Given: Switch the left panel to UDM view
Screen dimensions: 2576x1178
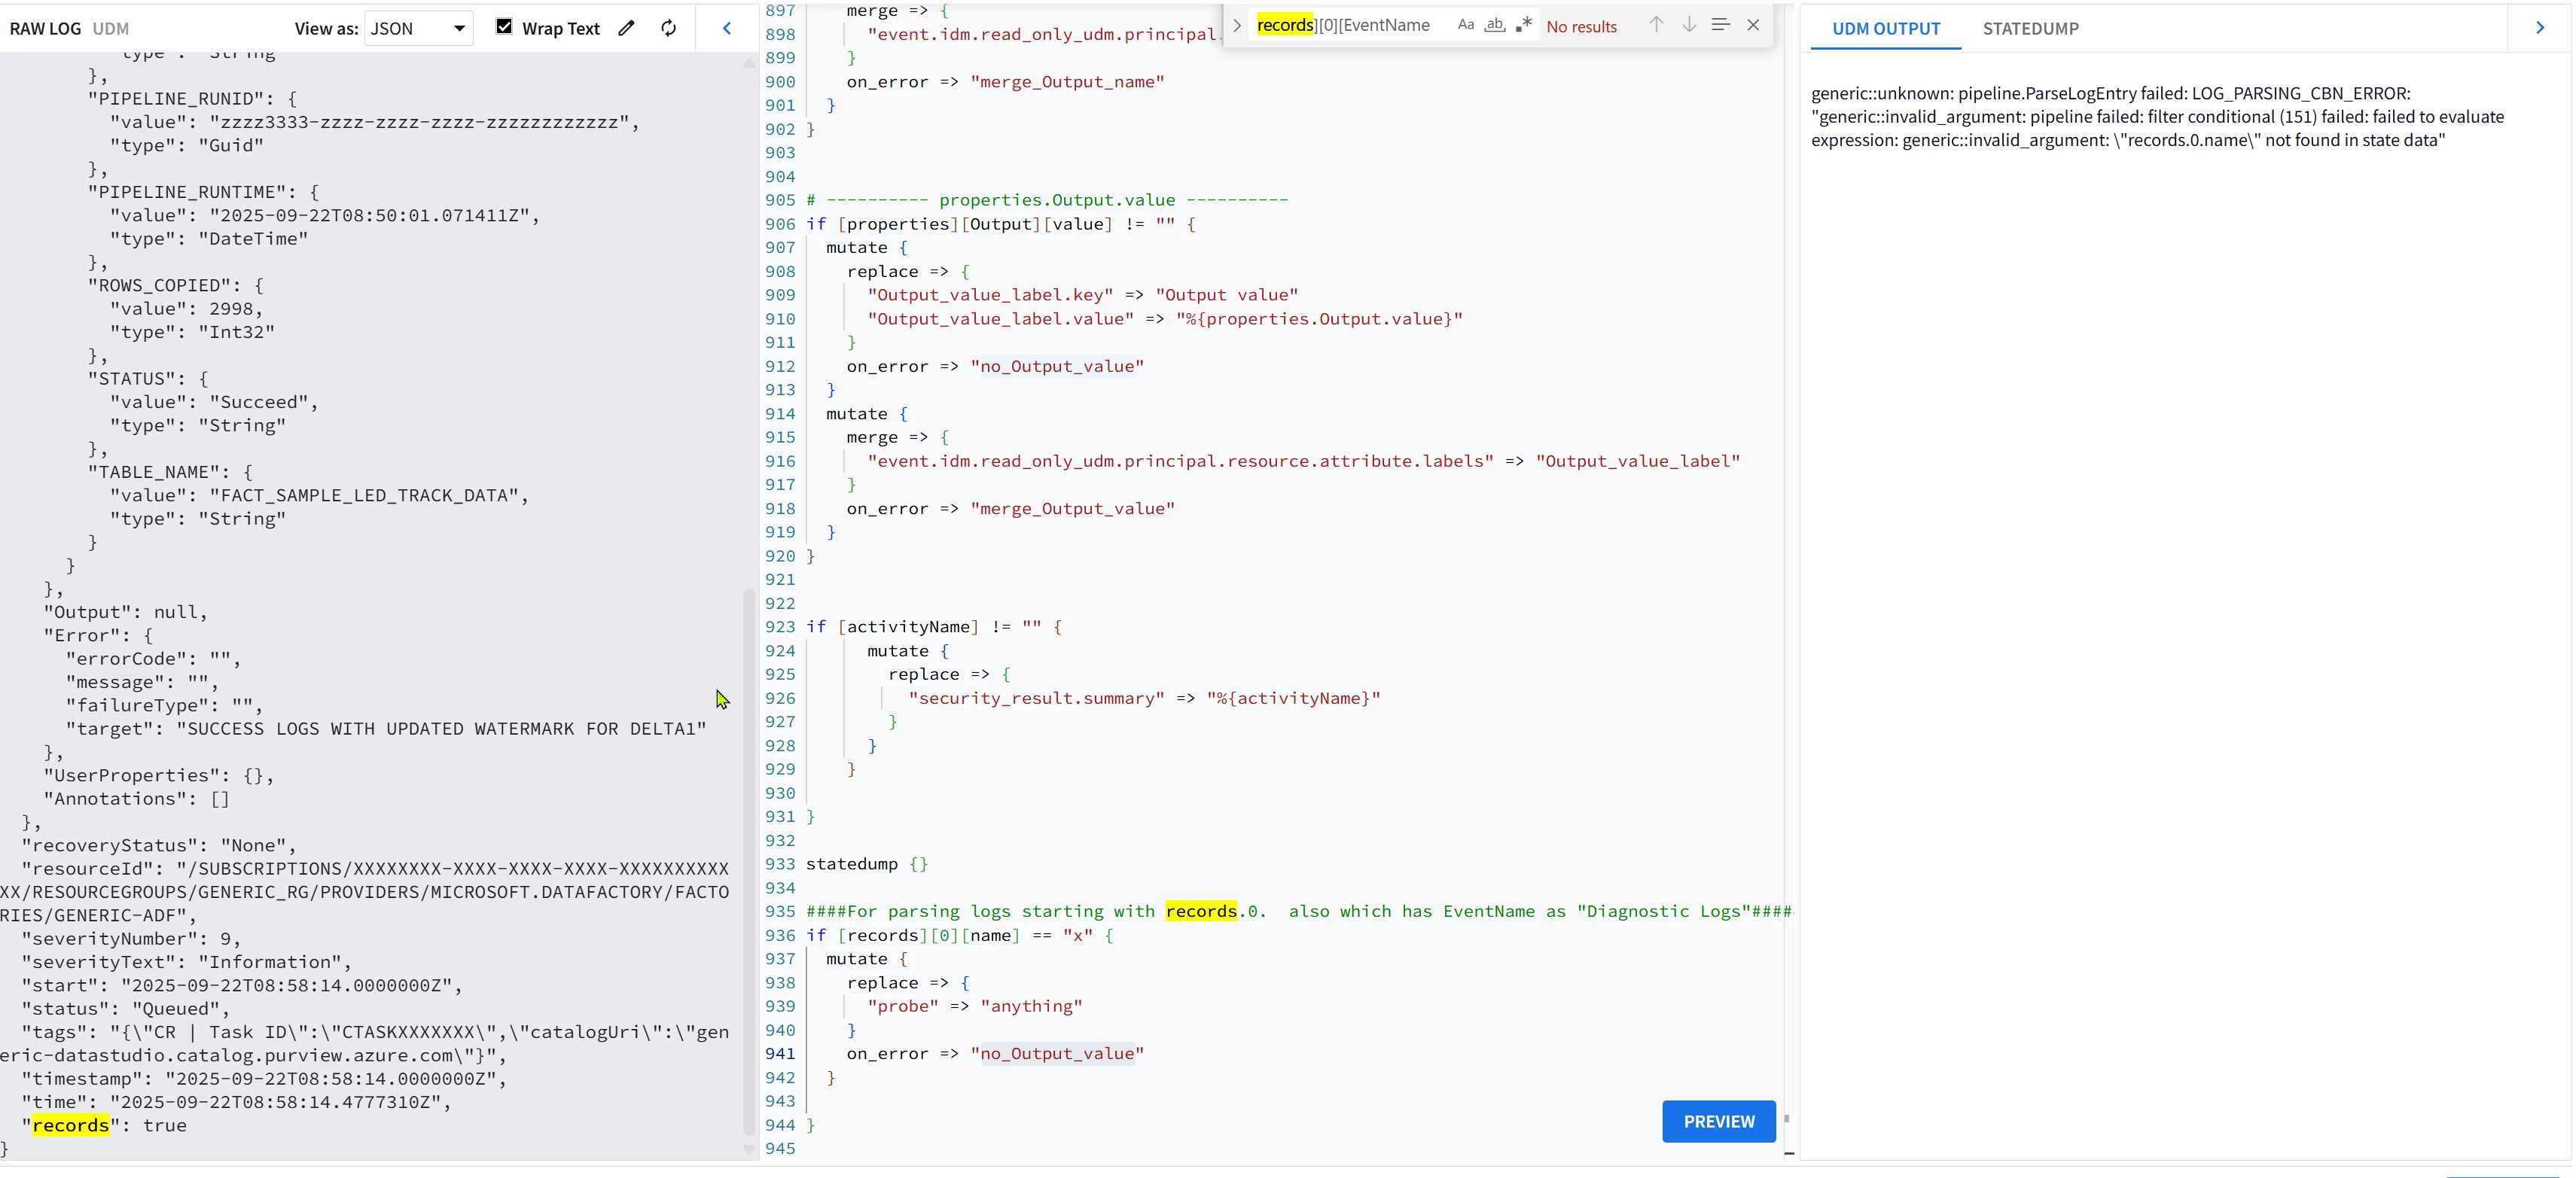Looking at the screenshot, I should (110, 28).
